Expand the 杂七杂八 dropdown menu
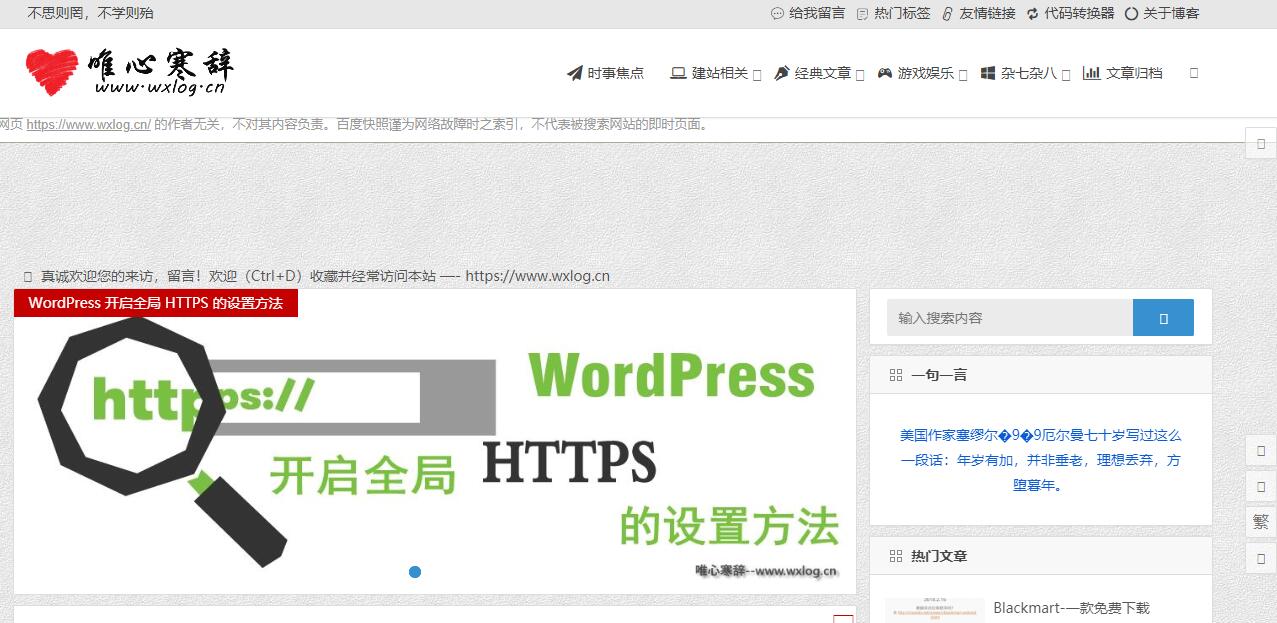The height and width of the screenshot is (623, 1277). (1025, 73)
